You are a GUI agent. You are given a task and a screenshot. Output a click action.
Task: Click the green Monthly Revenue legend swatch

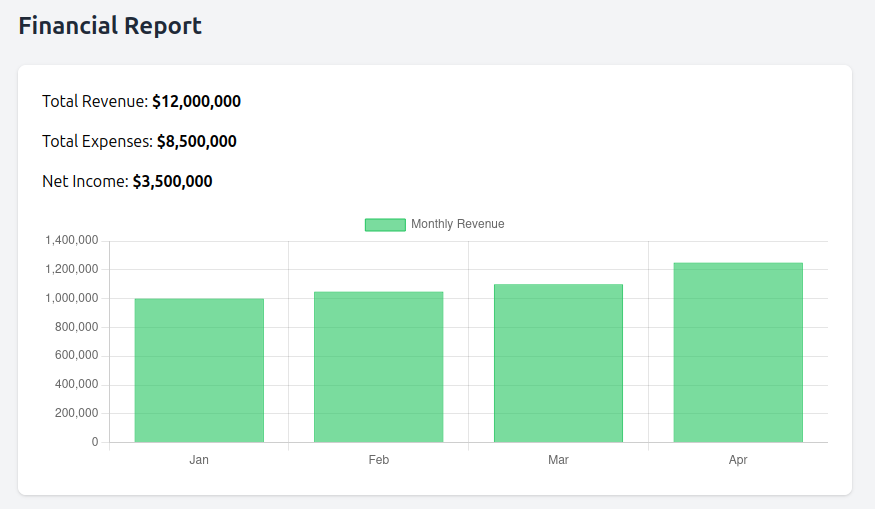[385, 225]
